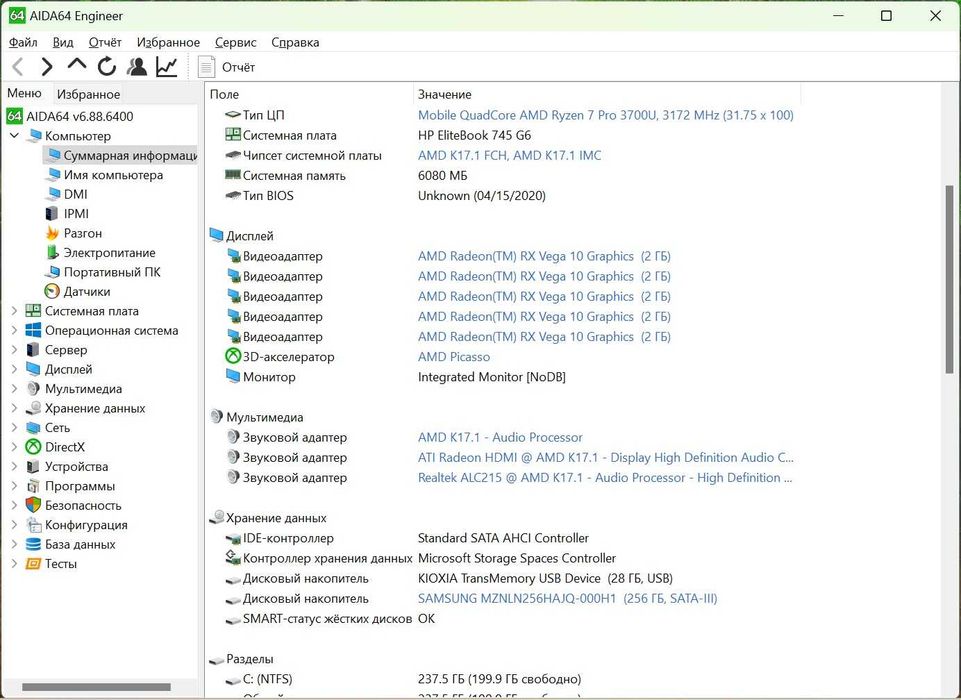
Task: Select AIDA64 v6.88.6400 root tree item
Action: (70, 116)
